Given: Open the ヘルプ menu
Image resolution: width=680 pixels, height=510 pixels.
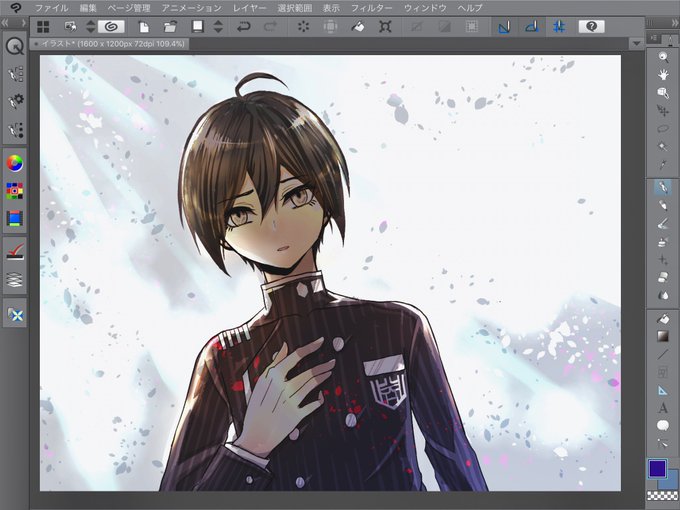Looking at the screenshot, I should click(x=470, y=8).
